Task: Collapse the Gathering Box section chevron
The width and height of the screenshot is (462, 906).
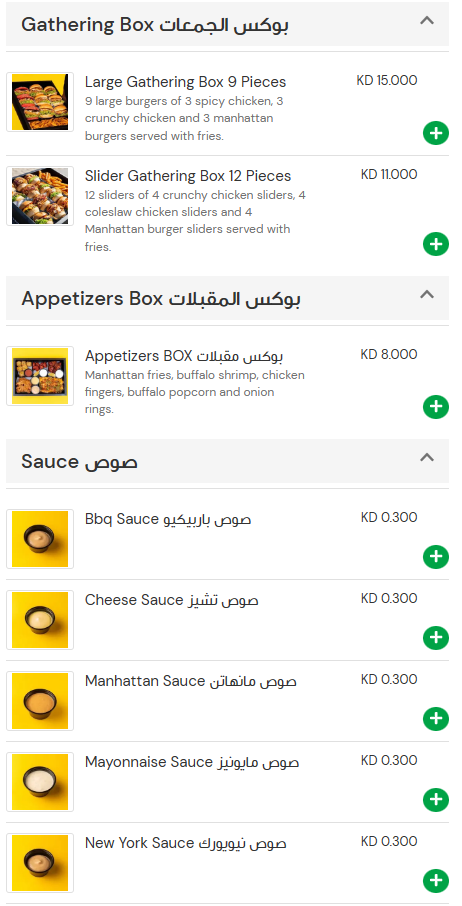Action: click(x=427, y=21)
